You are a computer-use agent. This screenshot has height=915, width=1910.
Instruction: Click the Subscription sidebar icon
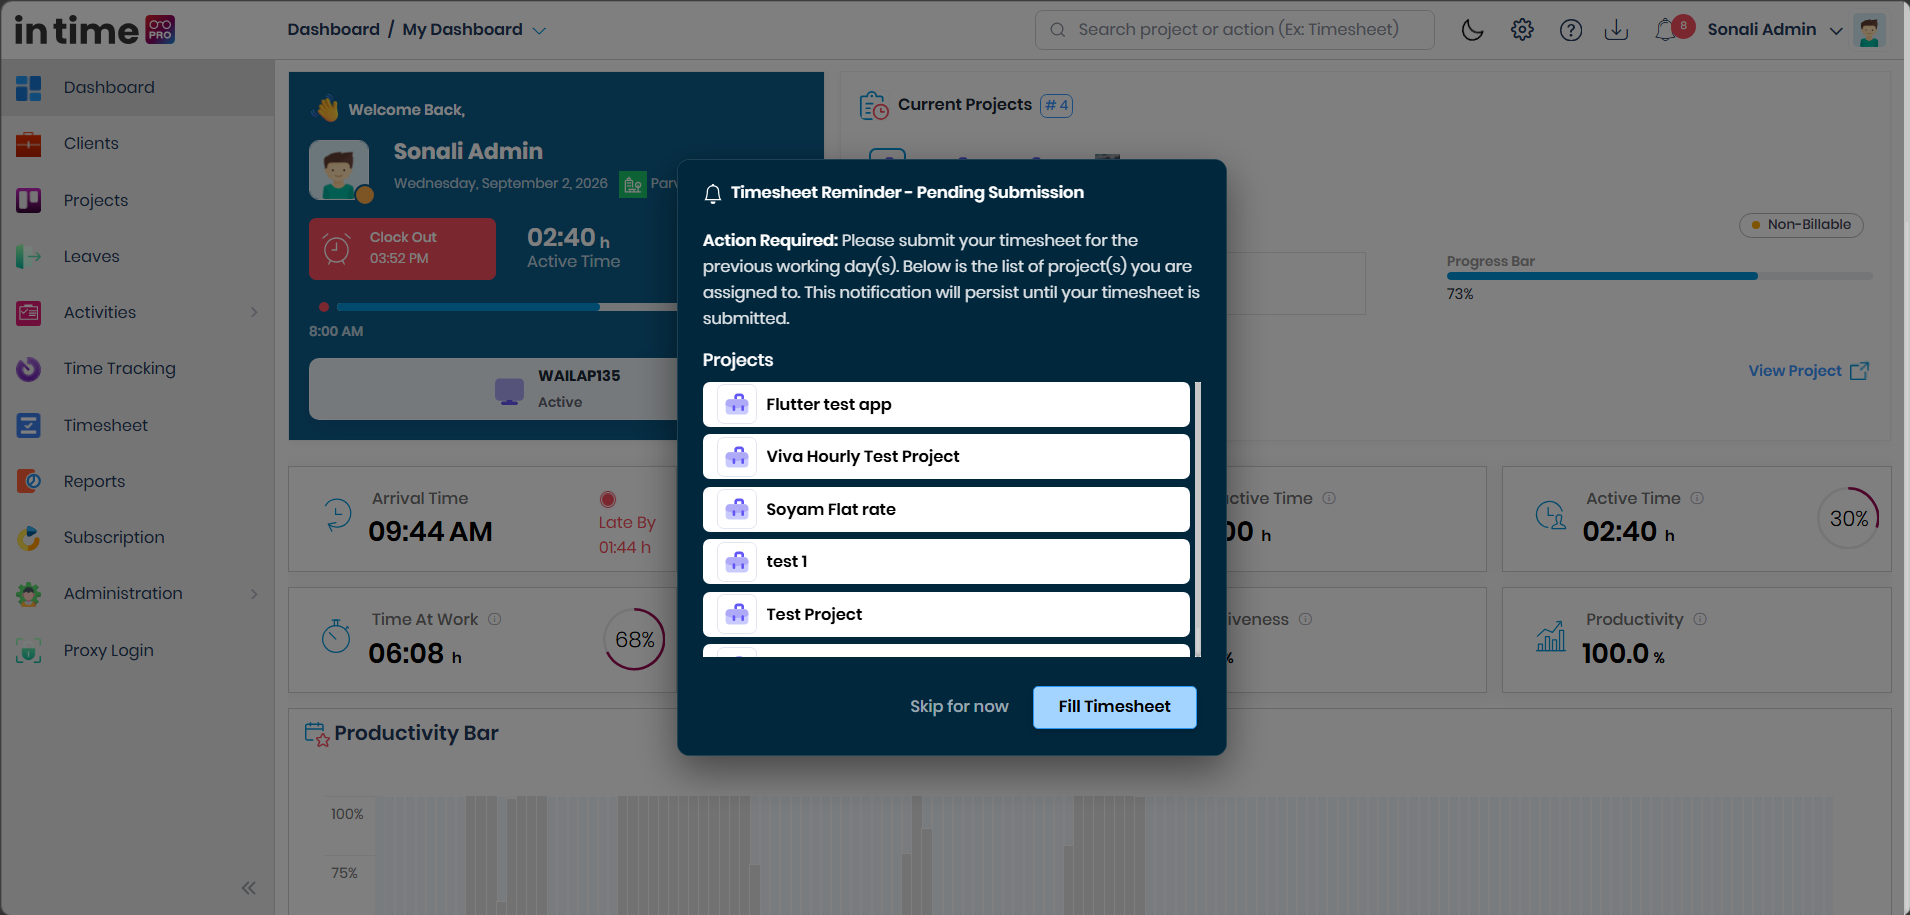click(x=29, y=538)
